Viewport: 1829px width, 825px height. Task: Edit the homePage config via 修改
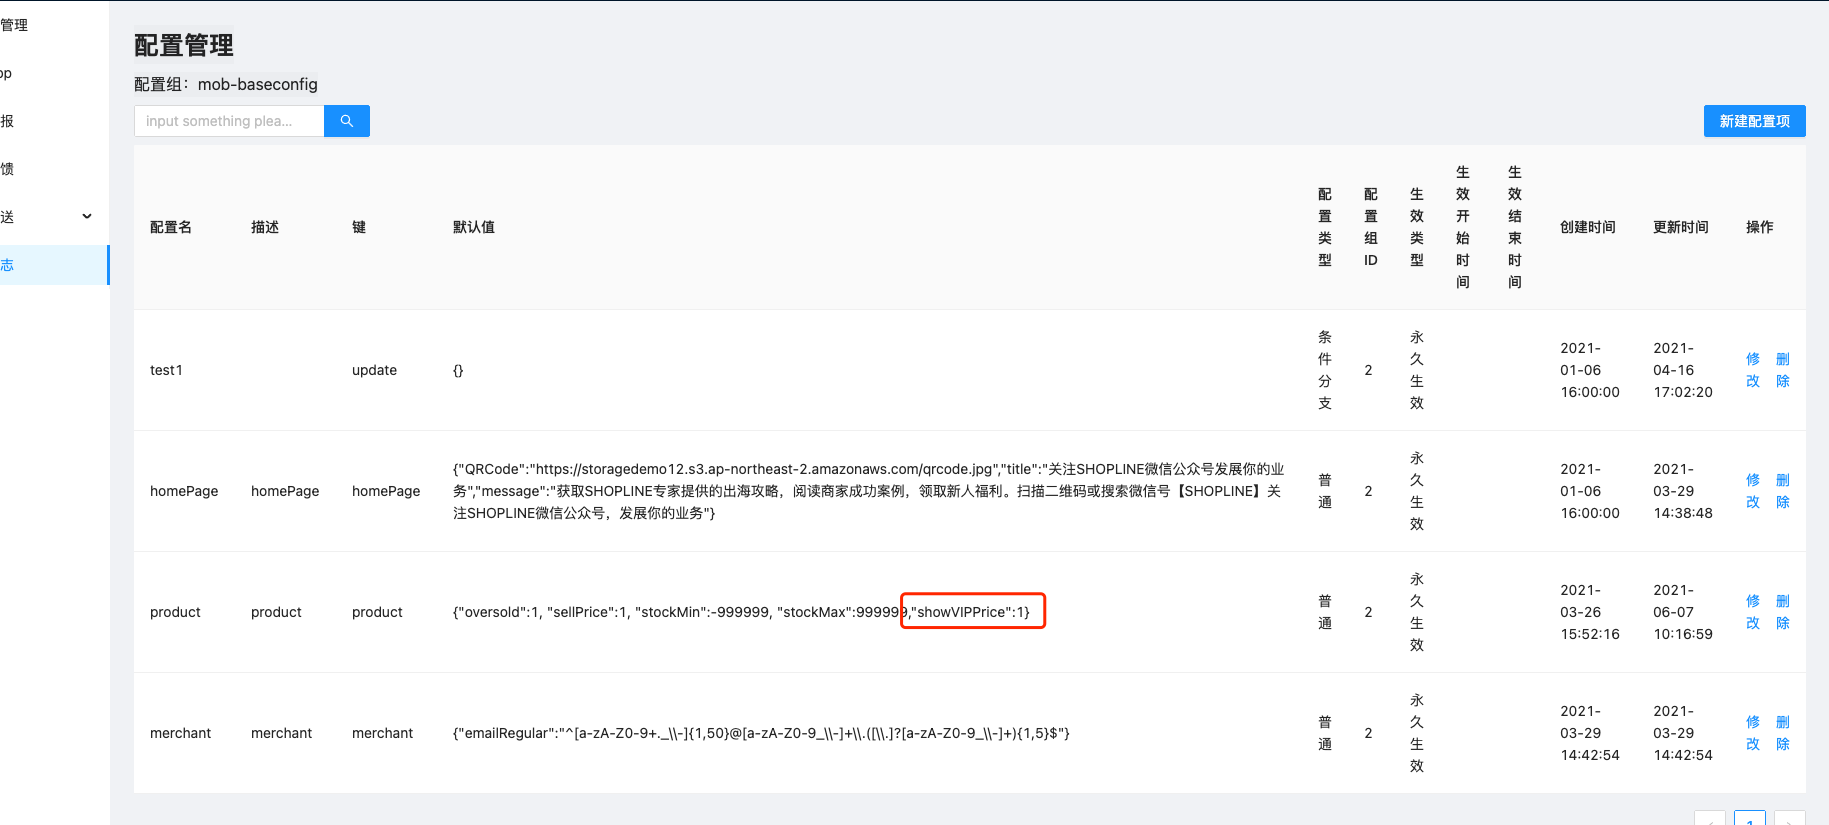[1753, 491]
